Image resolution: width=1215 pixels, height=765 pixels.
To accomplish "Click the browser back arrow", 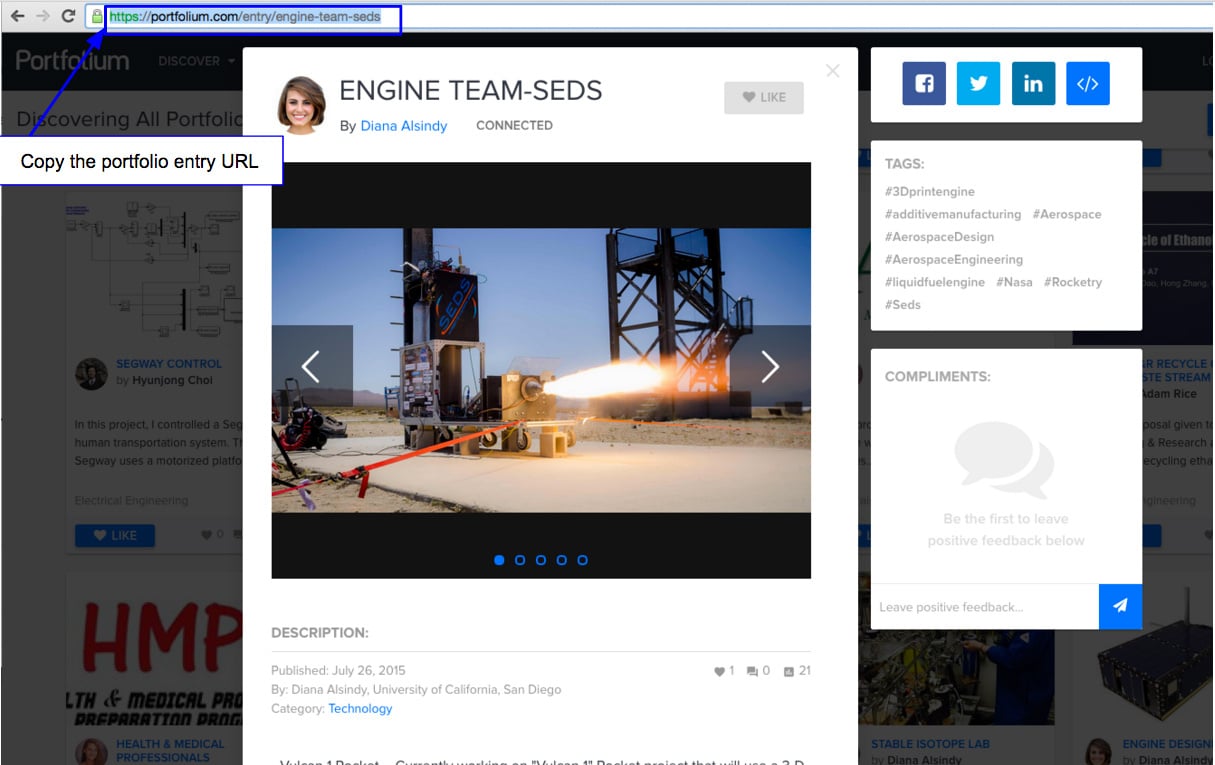I will click(17, 16).
